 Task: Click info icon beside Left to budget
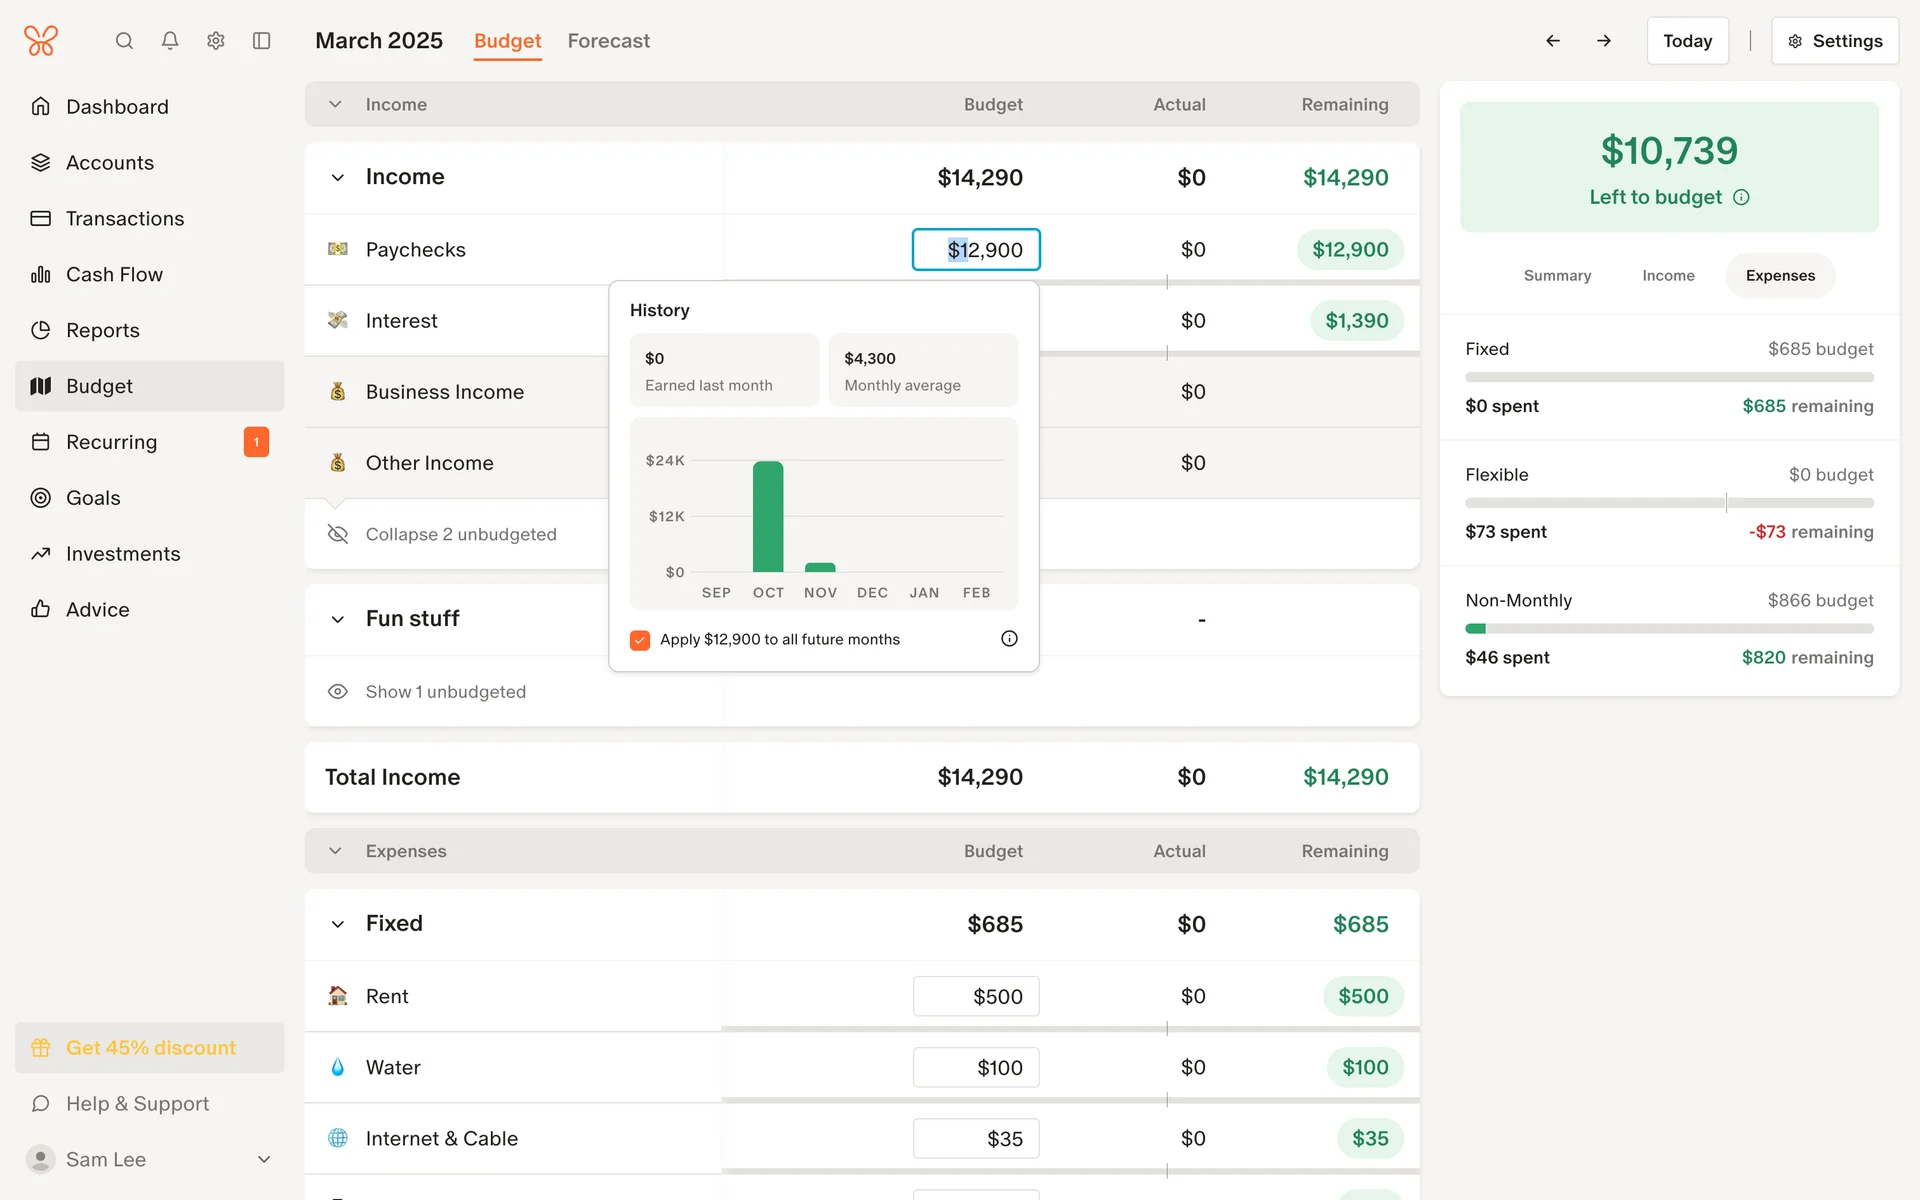click(1741, 197)
